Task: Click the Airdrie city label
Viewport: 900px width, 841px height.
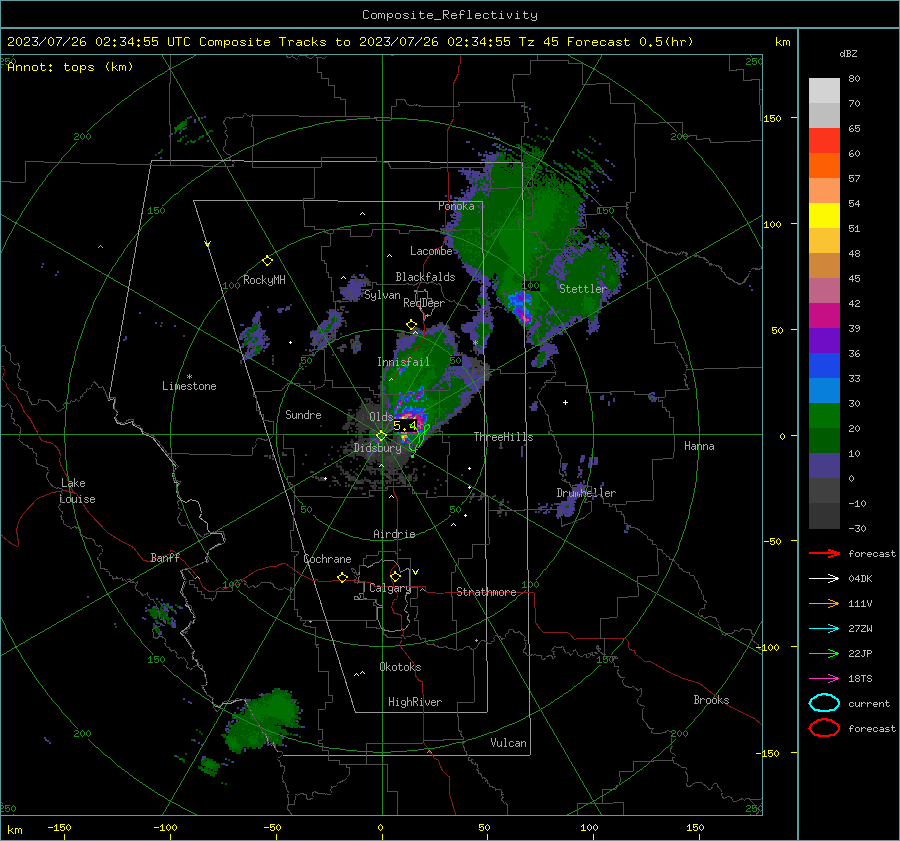Action: [394, 534]
